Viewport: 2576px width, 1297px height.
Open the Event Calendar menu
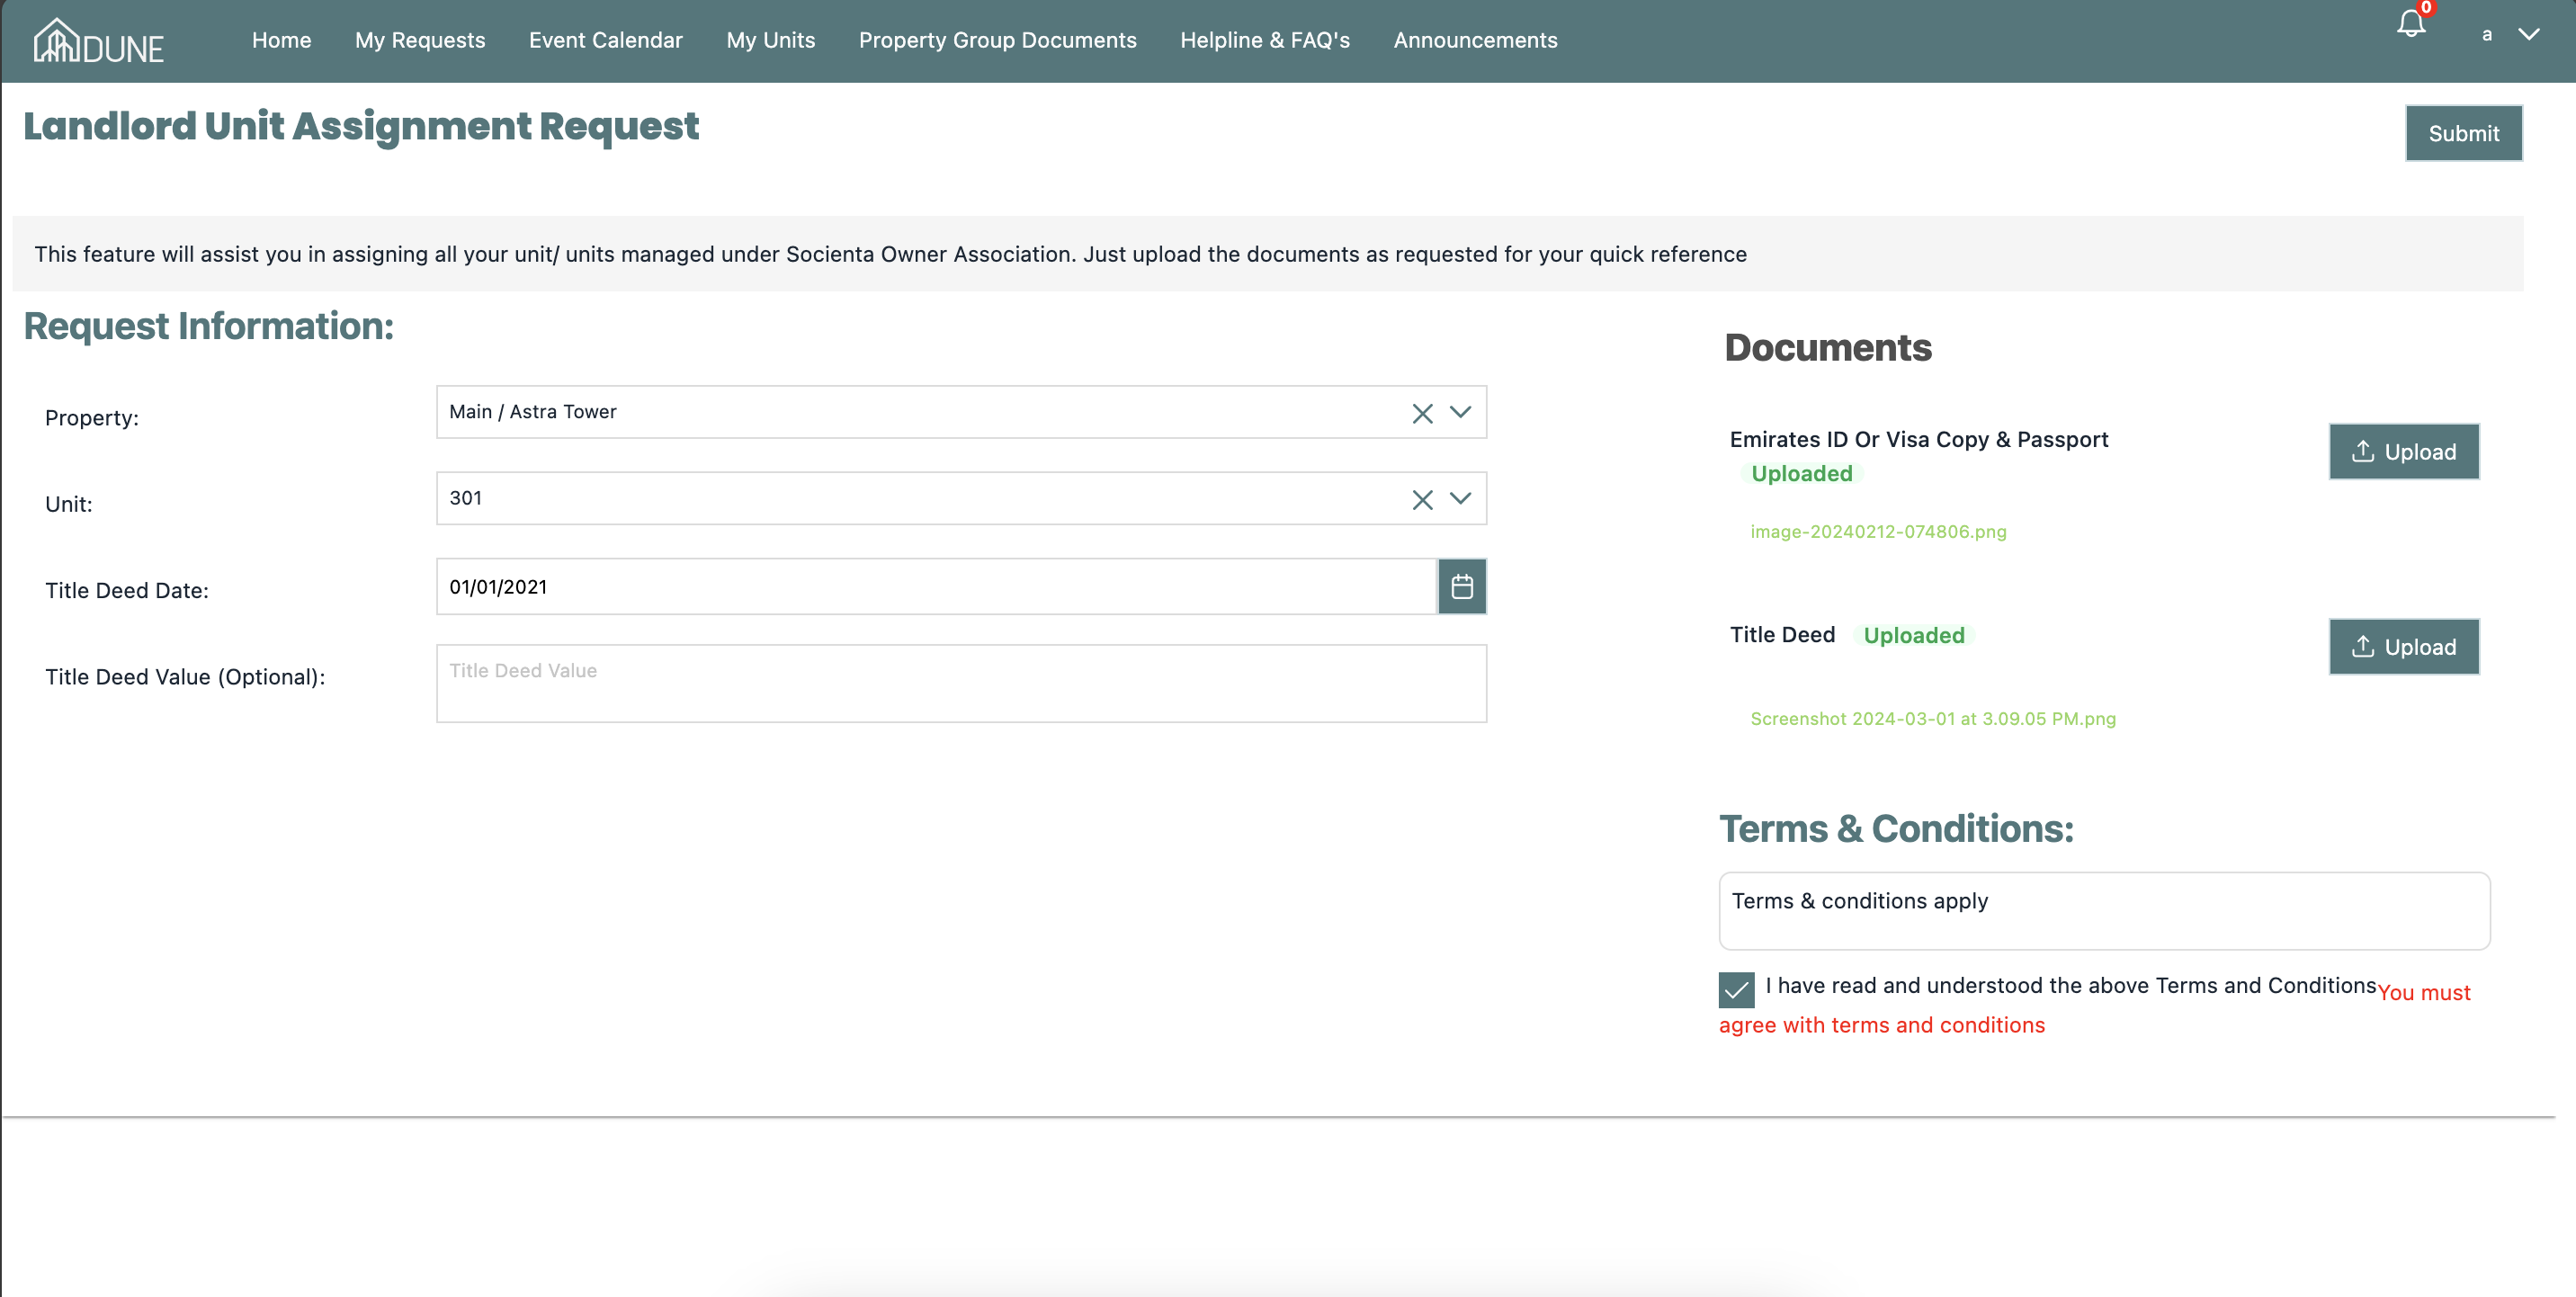605,40
